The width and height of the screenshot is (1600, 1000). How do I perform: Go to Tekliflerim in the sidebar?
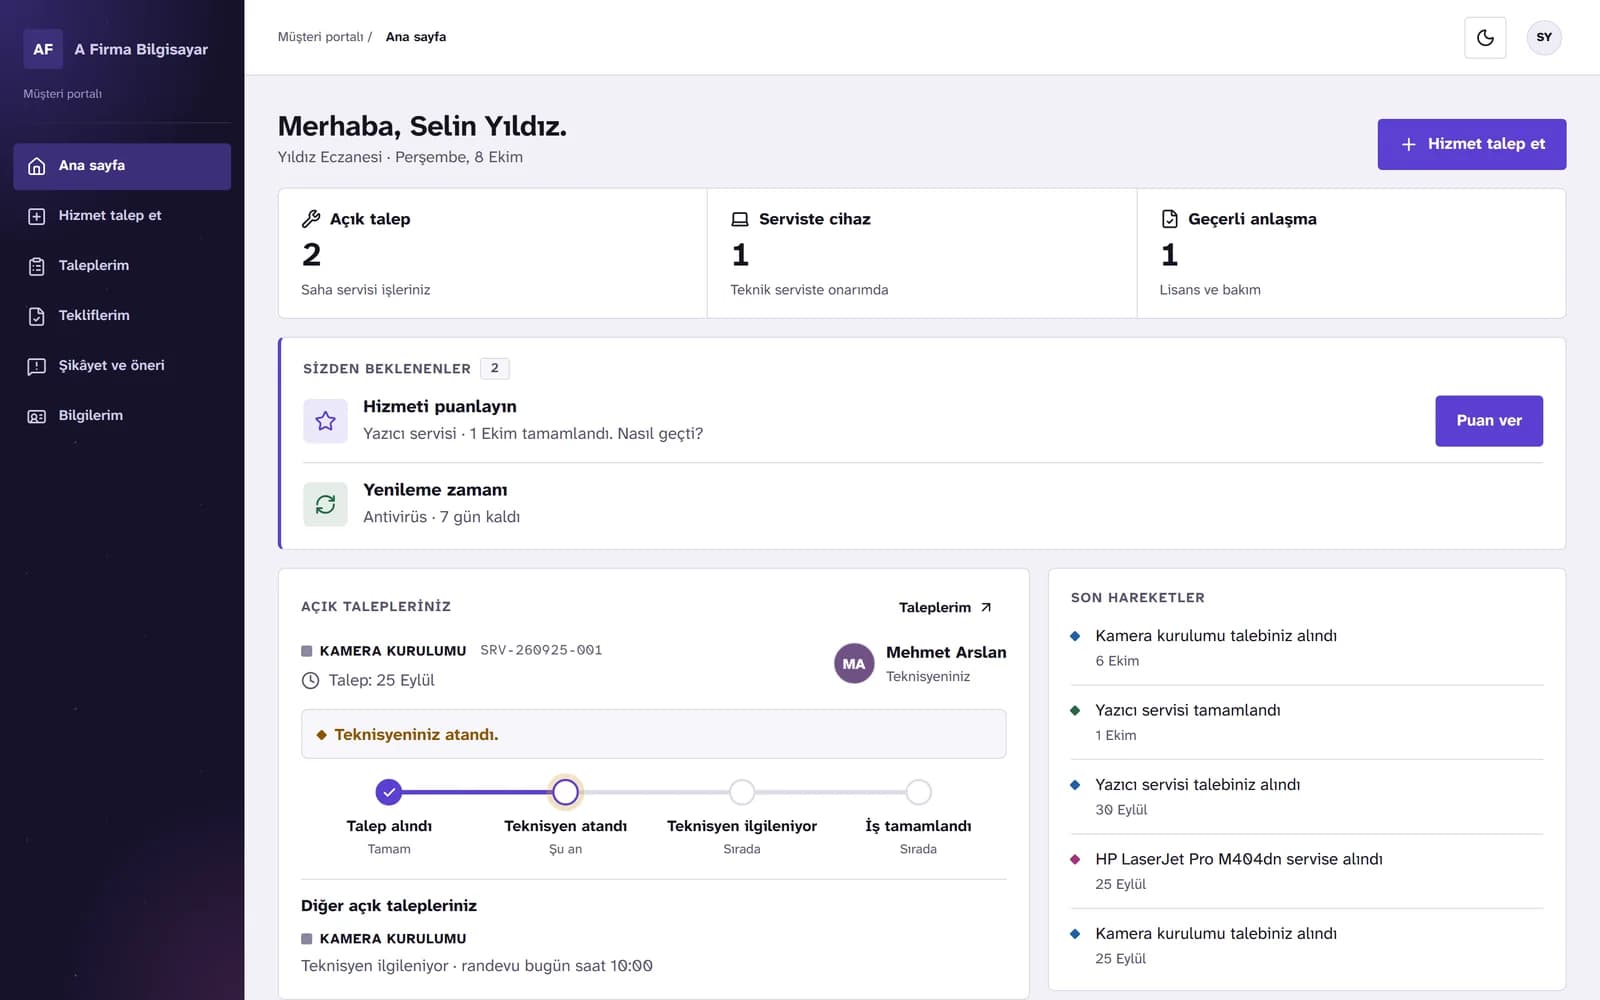122,316
